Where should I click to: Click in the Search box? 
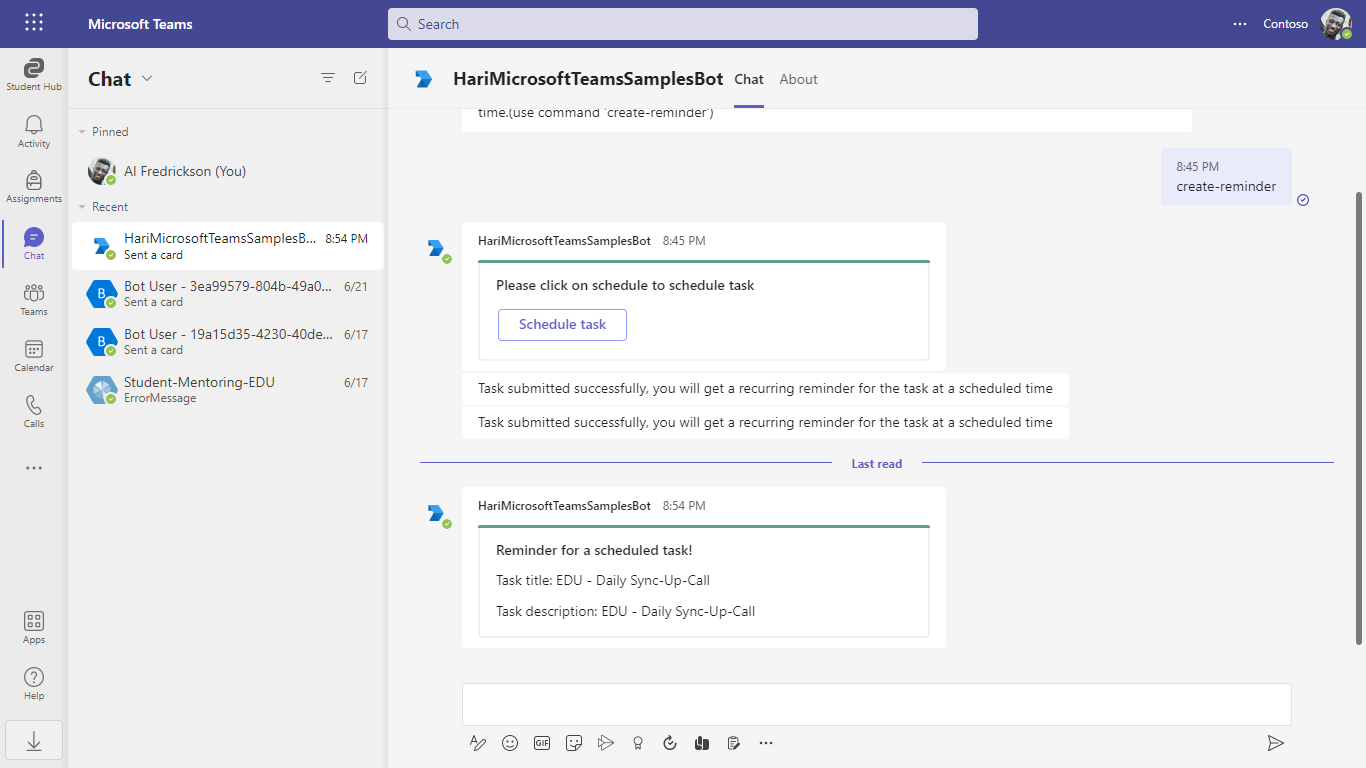(683, 24)
